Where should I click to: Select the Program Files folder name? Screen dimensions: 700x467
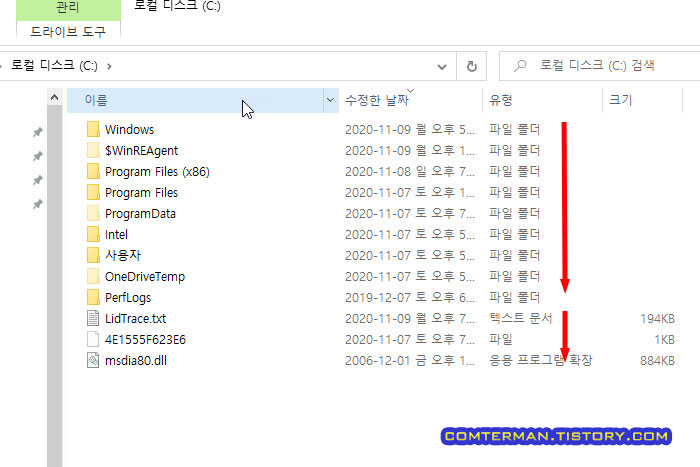pos(142,192)
